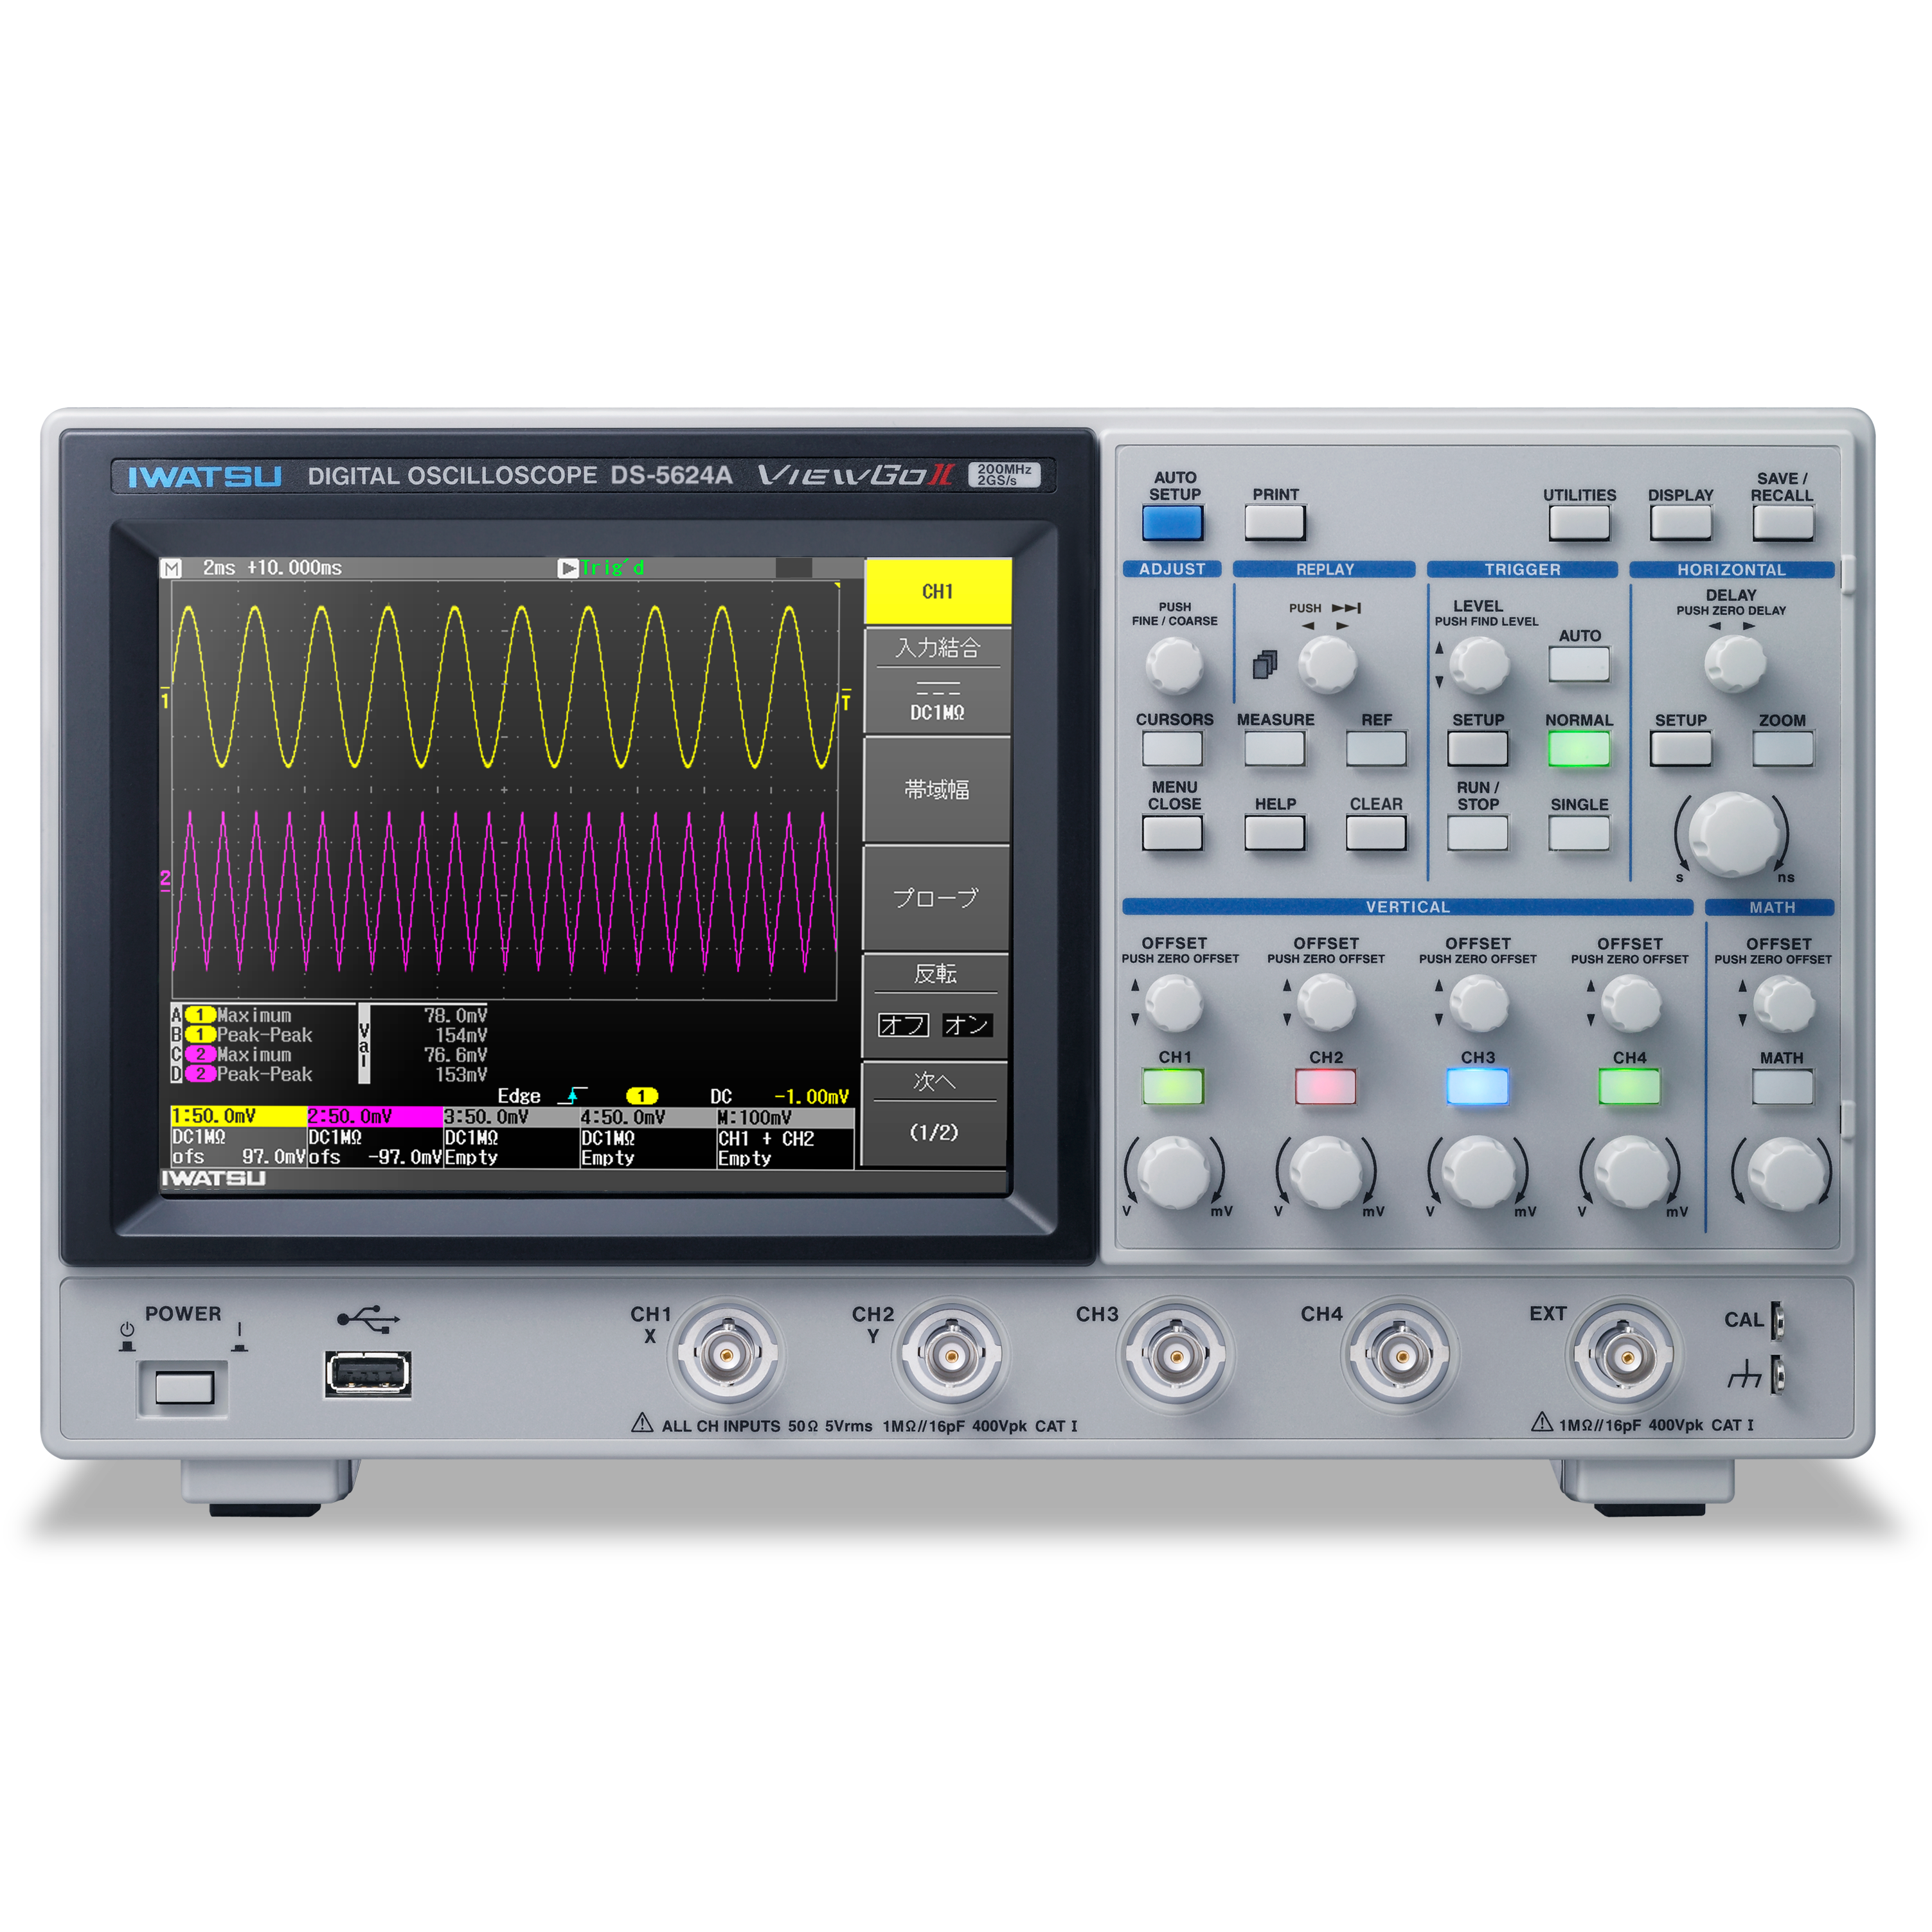
Task: Click the ground terminal below CAL
Action: coord(1778,1374)
